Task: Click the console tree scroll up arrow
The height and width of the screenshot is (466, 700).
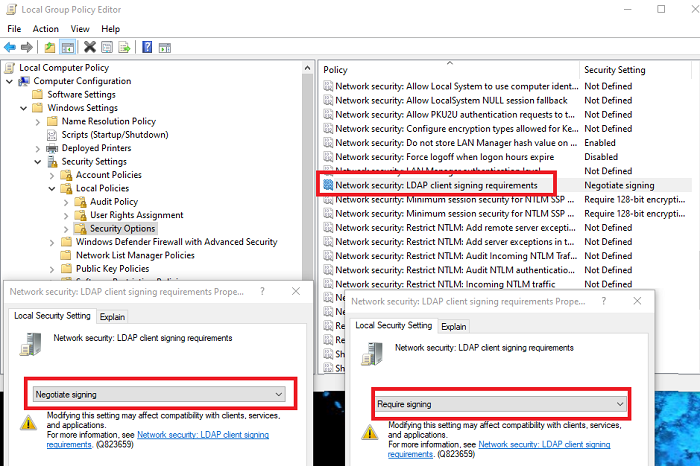Action: (x=307, y=68)
